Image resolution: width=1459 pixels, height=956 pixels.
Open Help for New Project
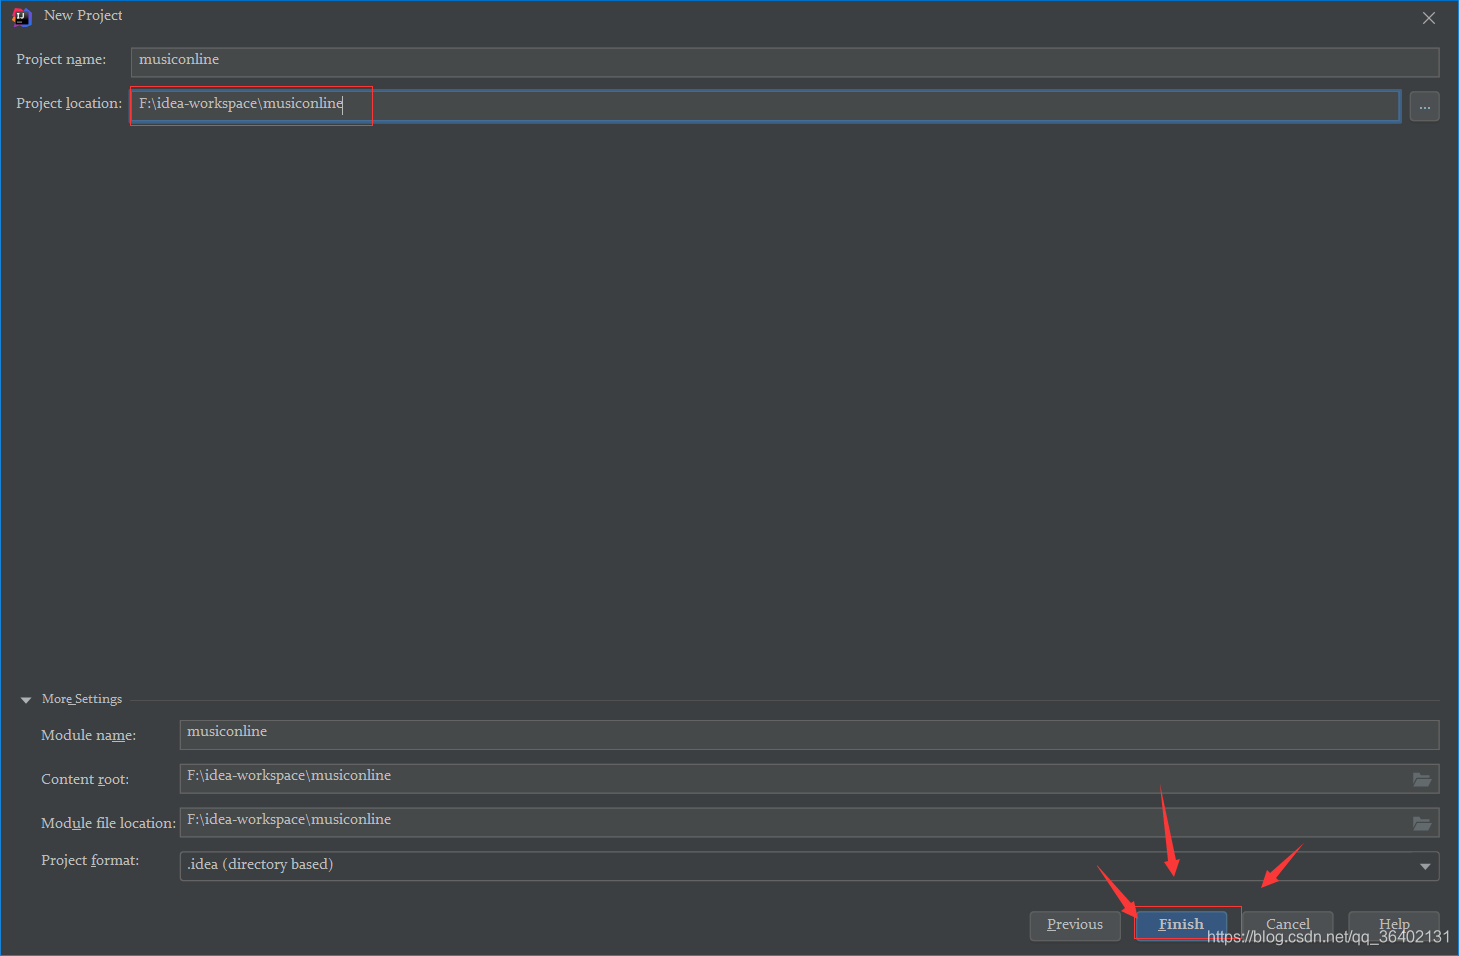point(1394,925)
